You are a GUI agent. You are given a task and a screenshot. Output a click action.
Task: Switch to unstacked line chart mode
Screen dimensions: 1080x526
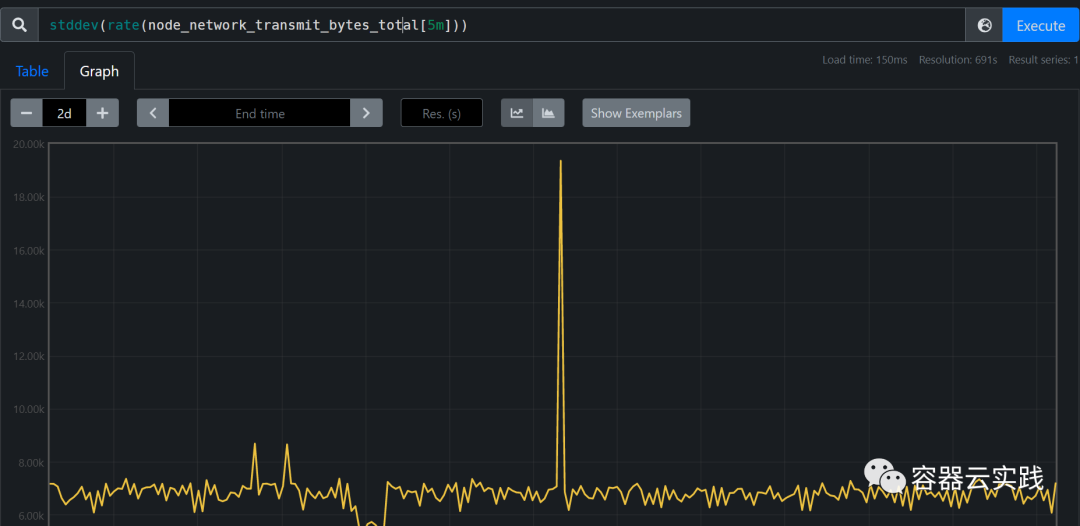point(517,113)
